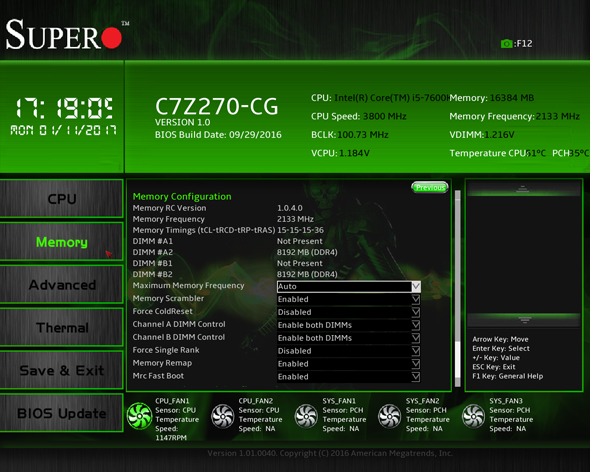Click the CPU_FAN2 fan icon
The image size is (590, 472).
(222, 416)
